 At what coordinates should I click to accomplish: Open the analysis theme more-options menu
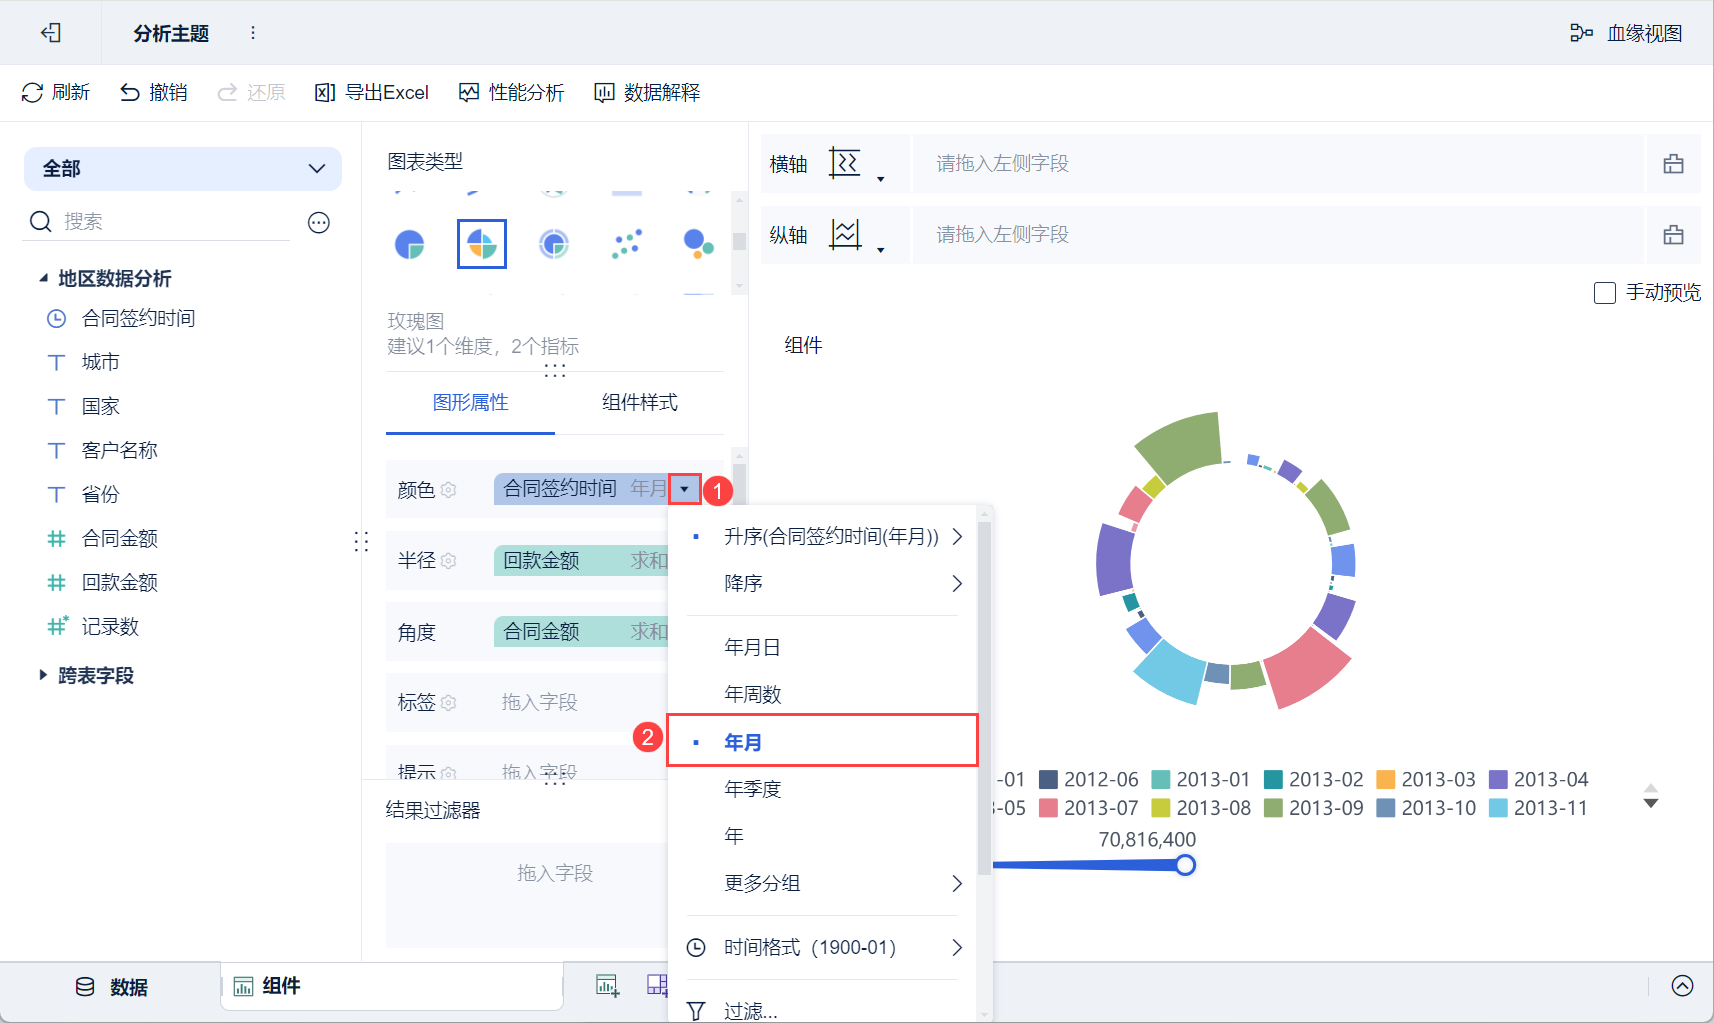pos(253,33)
